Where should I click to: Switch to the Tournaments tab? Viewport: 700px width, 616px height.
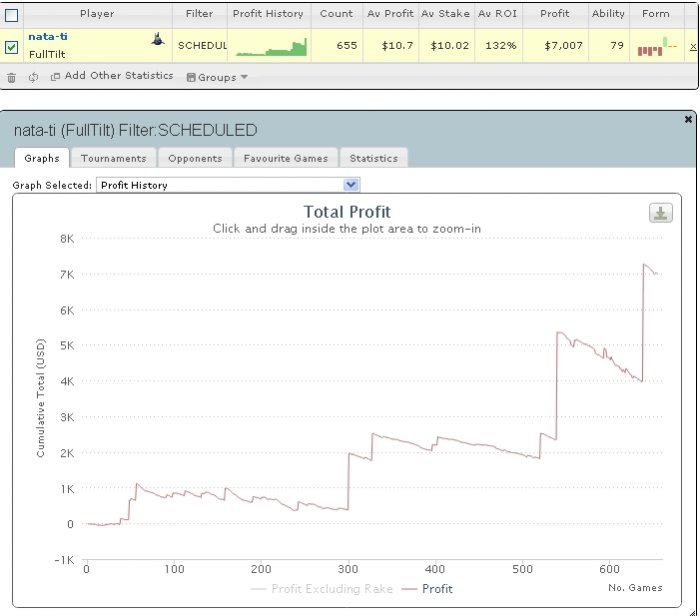(113, 158)
